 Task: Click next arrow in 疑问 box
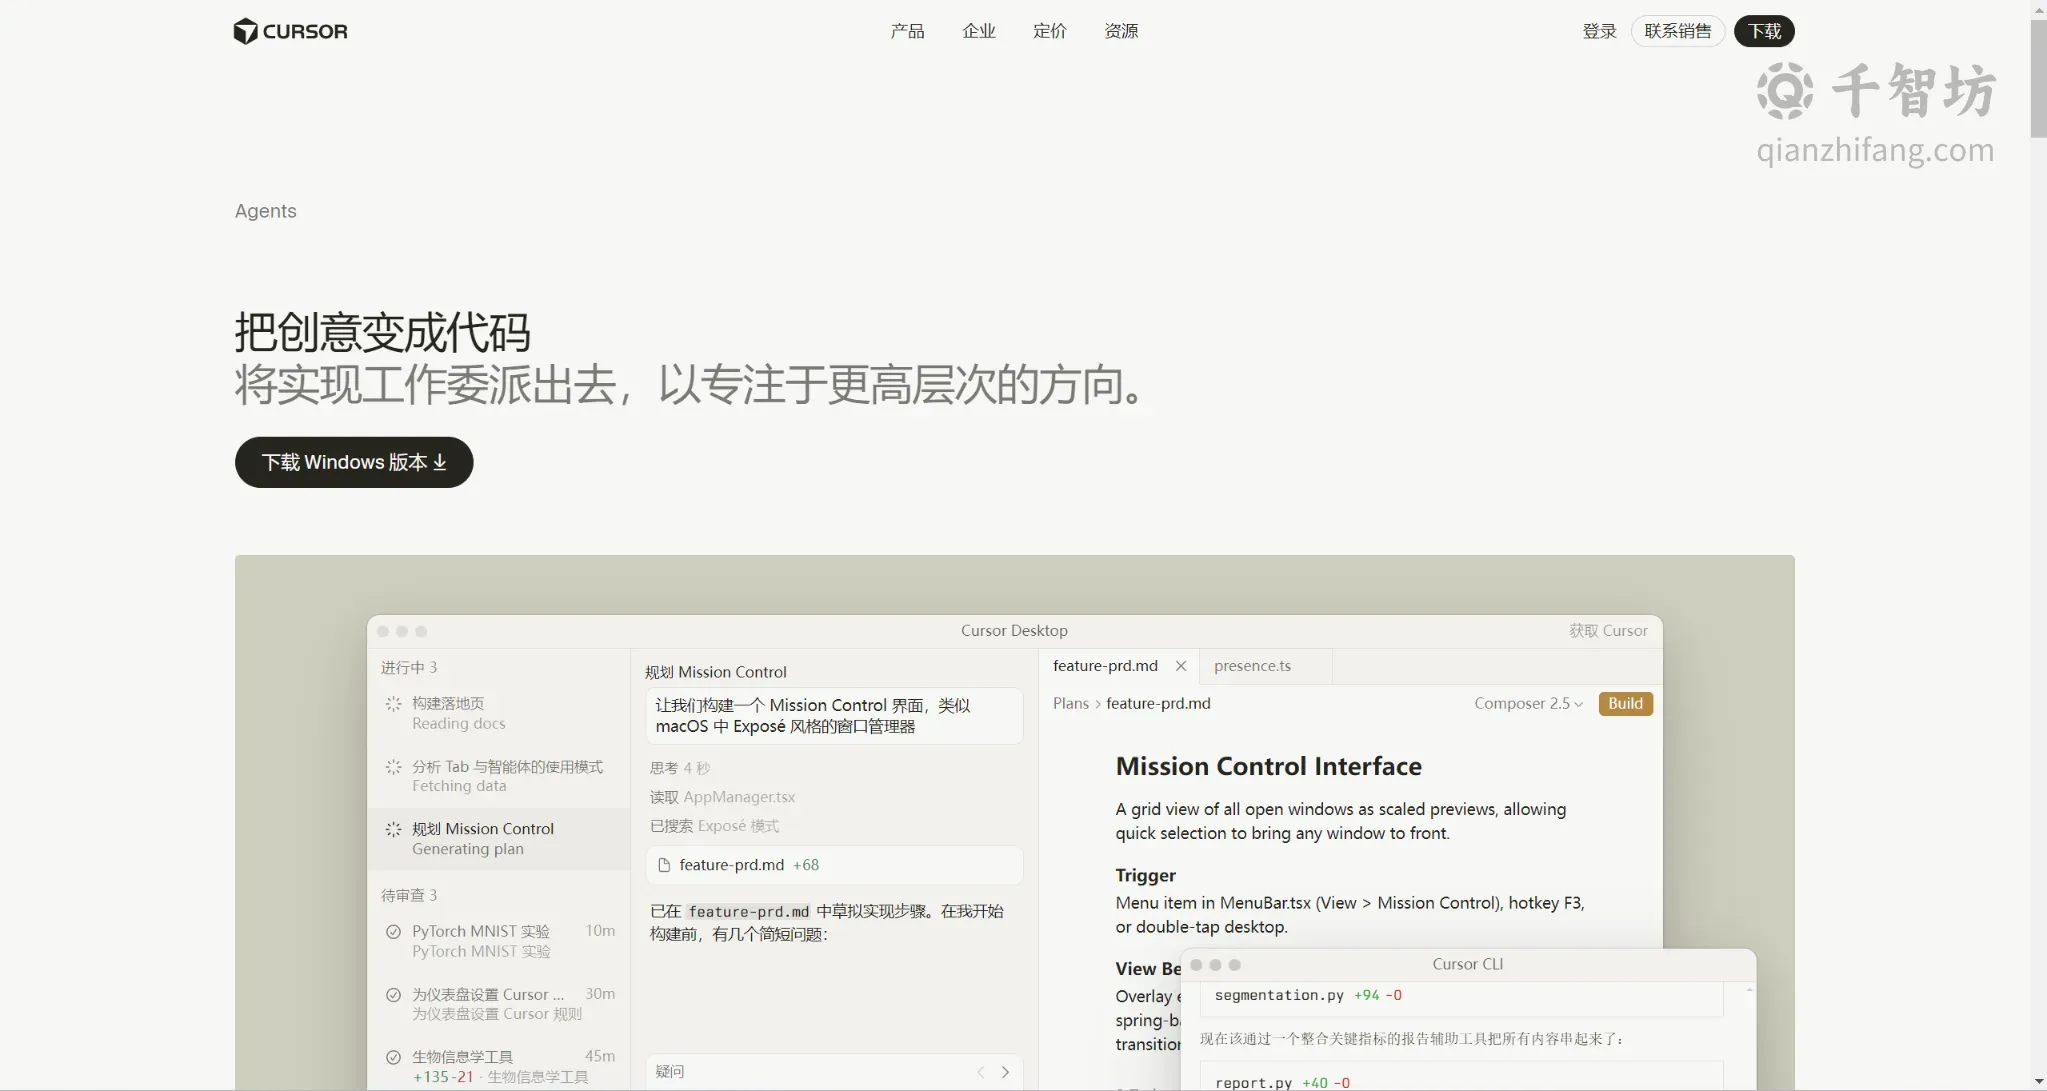pos(1005,1072)
